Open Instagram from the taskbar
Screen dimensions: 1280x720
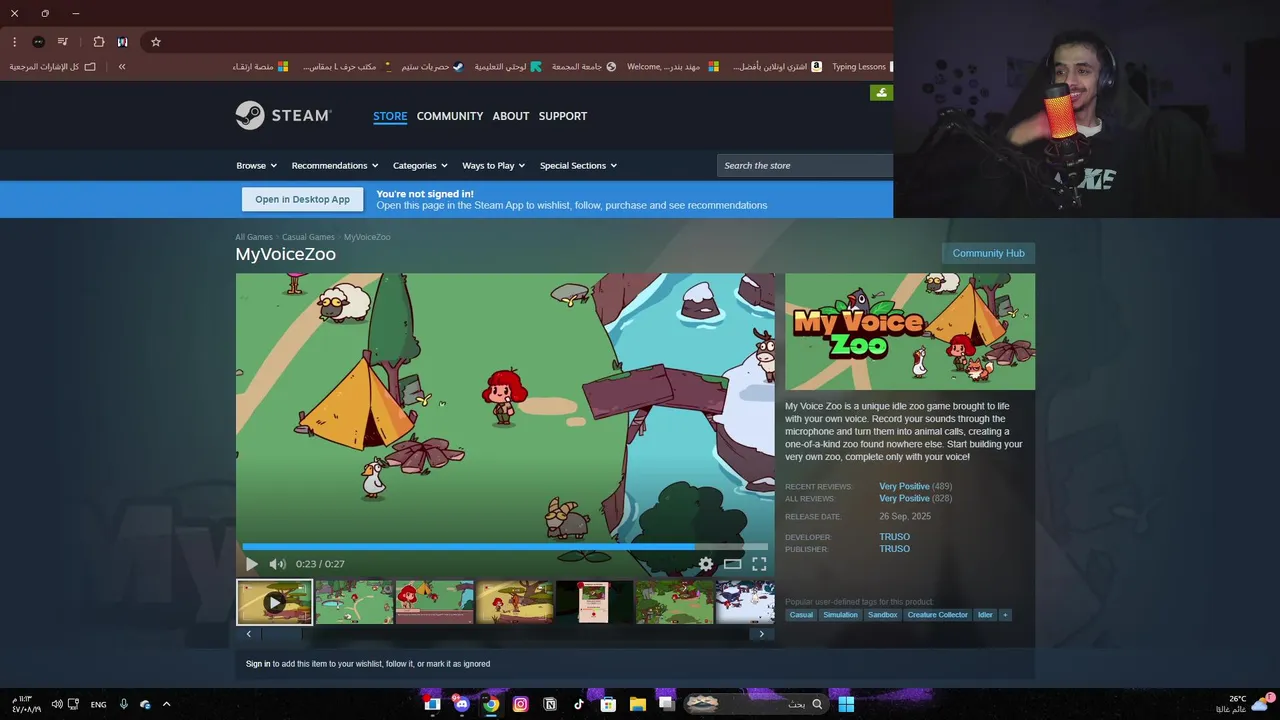point(520,704)
